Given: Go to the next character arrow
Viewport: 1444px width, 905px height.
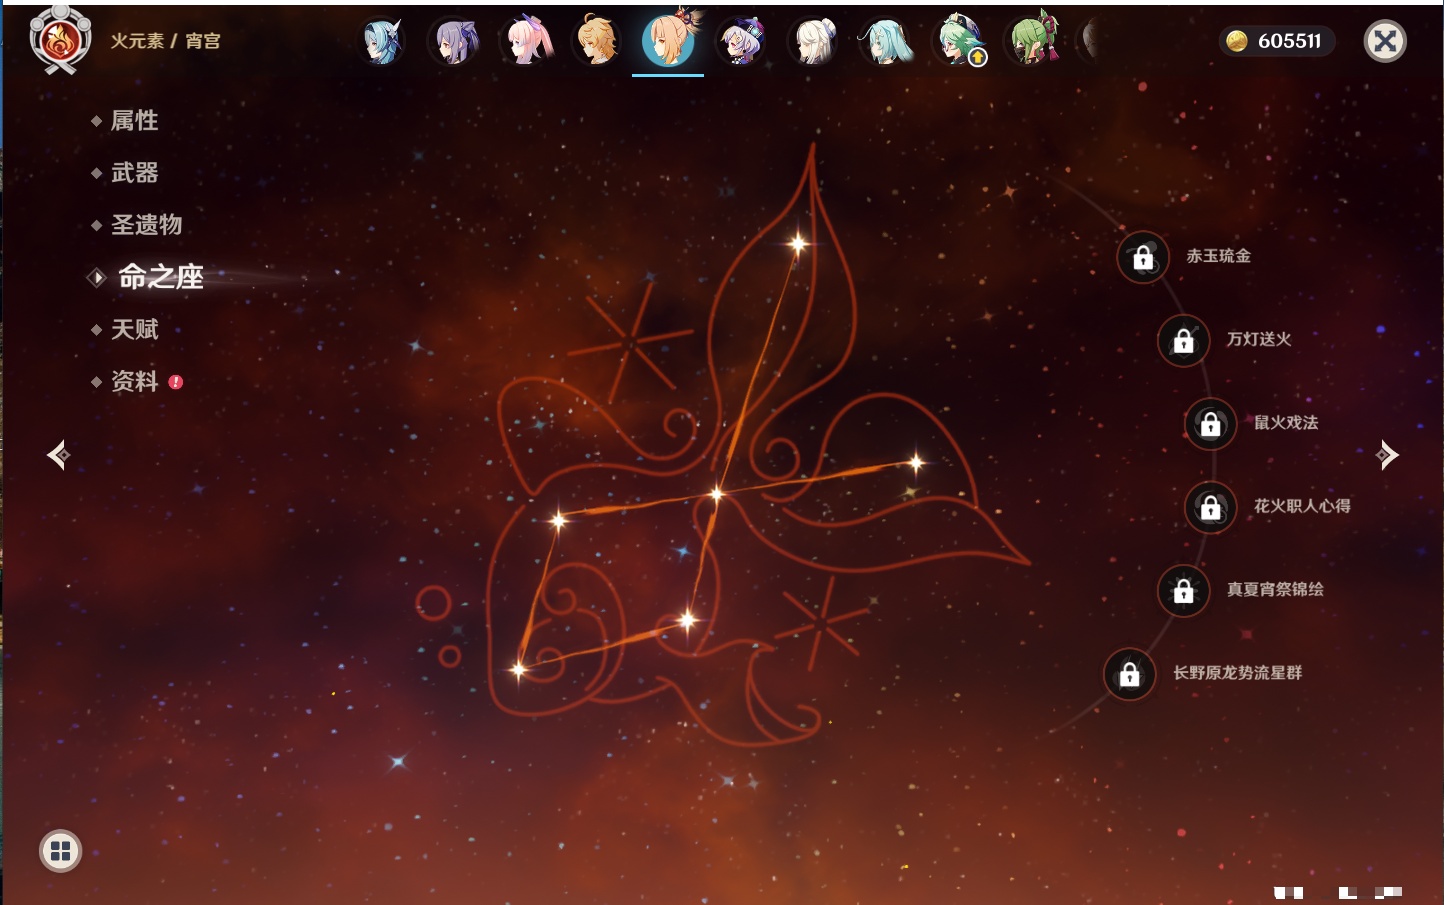Looking at the screenshot, I should pyautogui.click(x=1387, y=455).
